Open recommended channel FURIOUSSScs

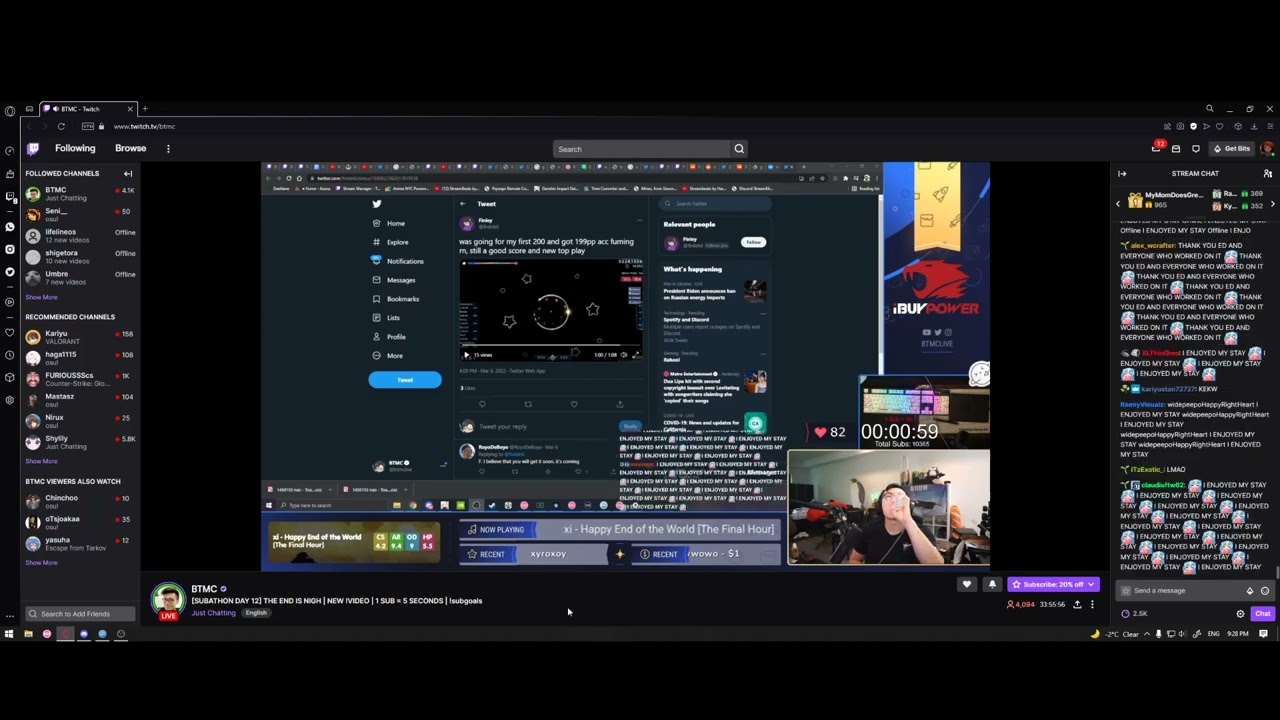tap(80, 379)
